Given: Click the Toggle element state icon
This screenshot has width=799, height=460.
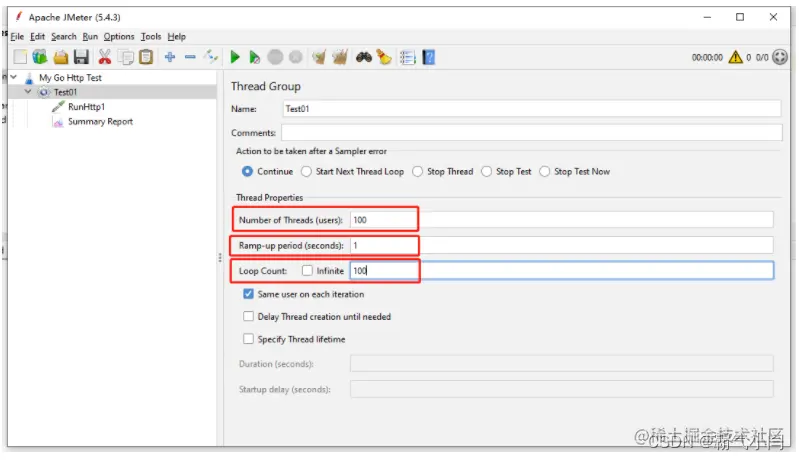Looking at the screenshot, I should pos(210,57).
